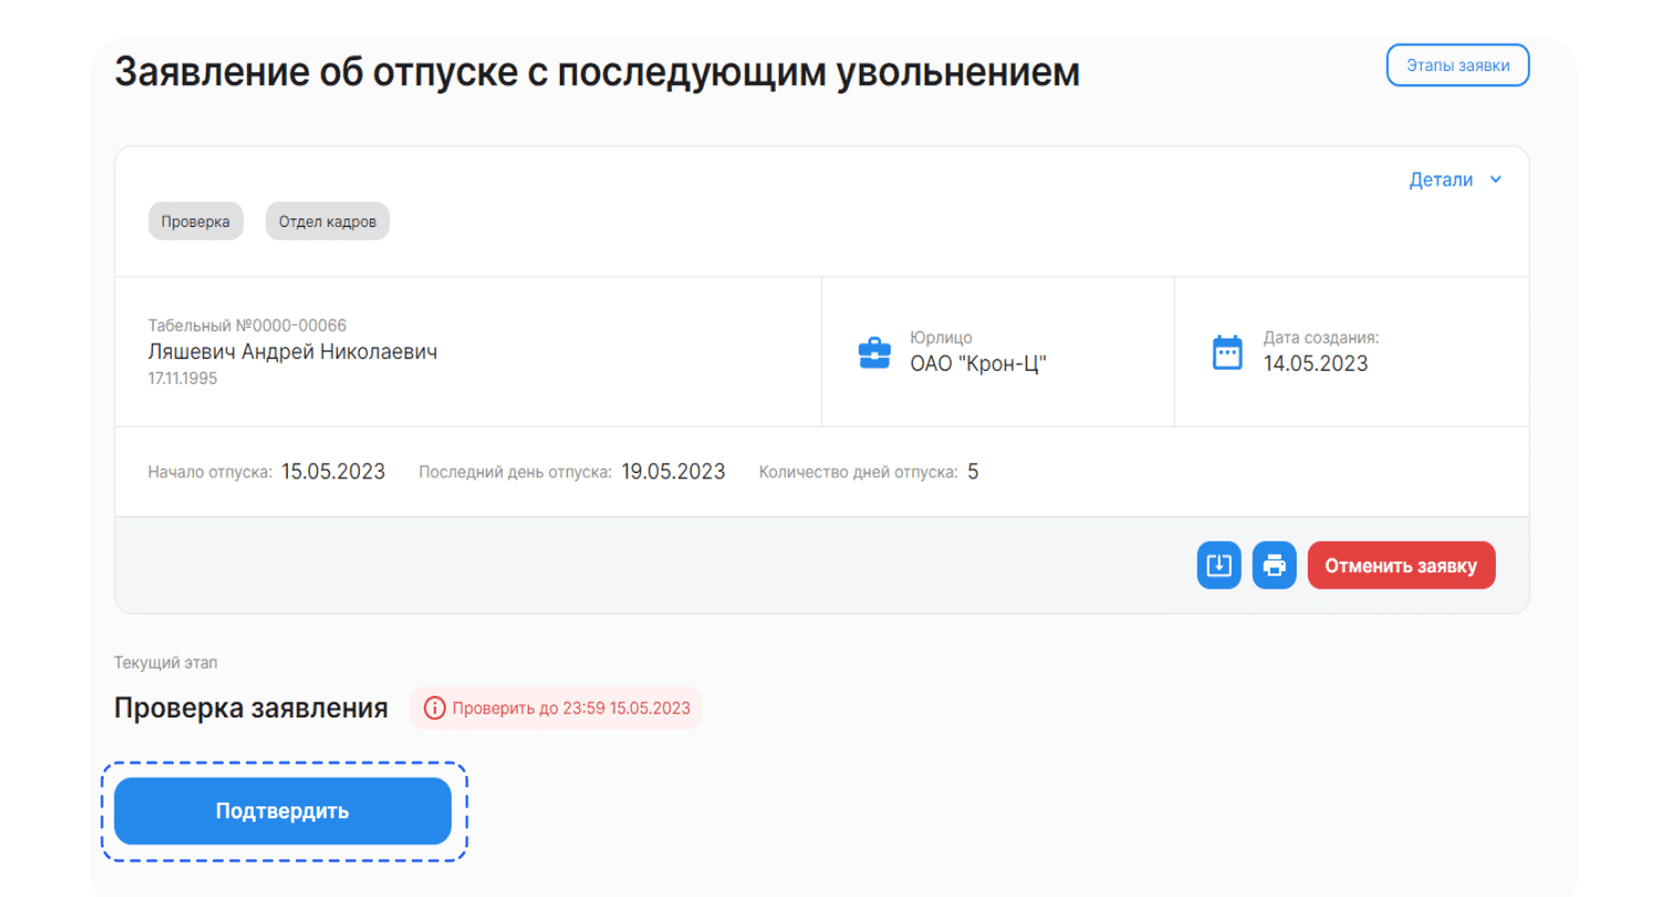This screenshot has height=897, width=1653.
Task: Click the company name ОАО "Крон-Ц"
Action: click(977, 364)
